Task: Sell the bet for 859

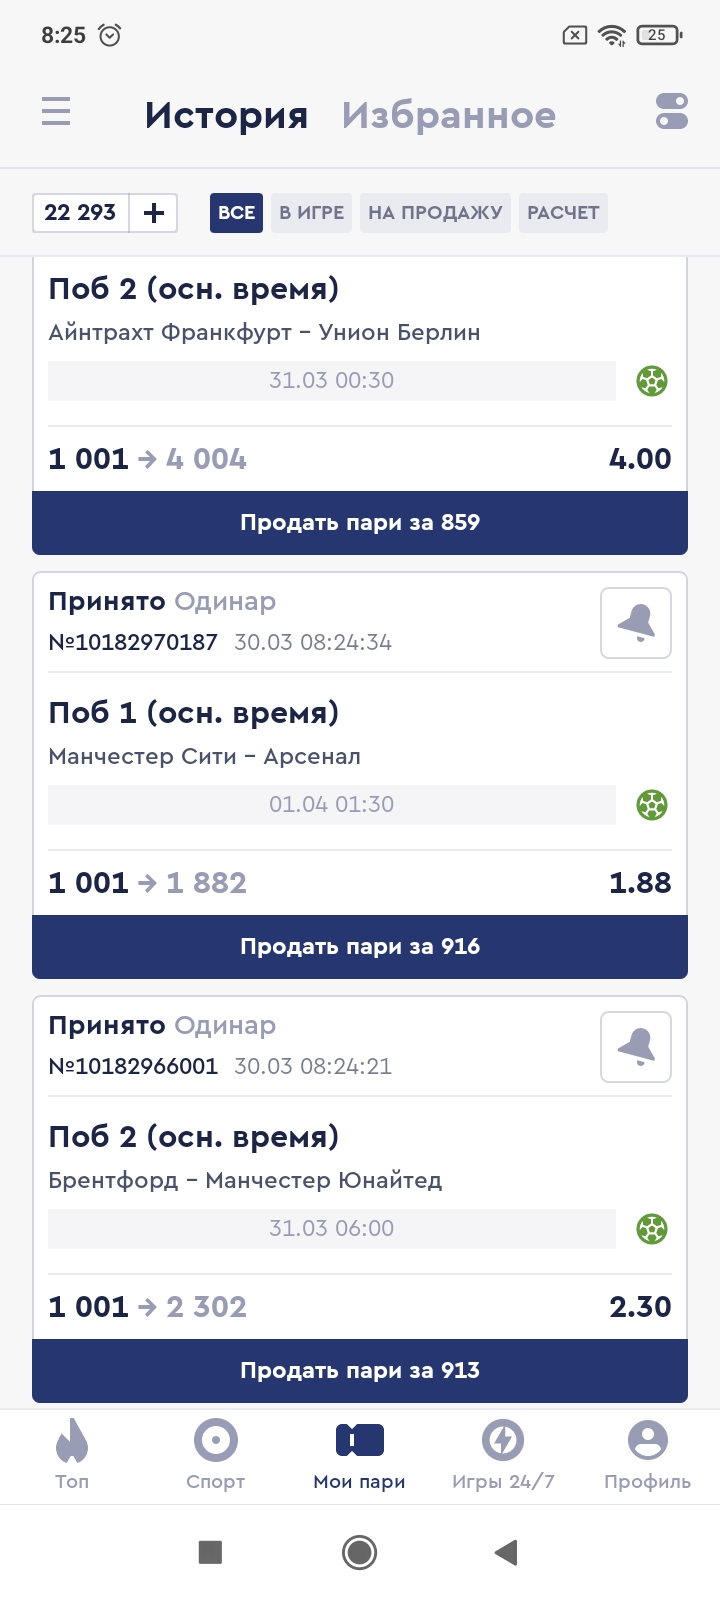Action: [x=360, y=522]
